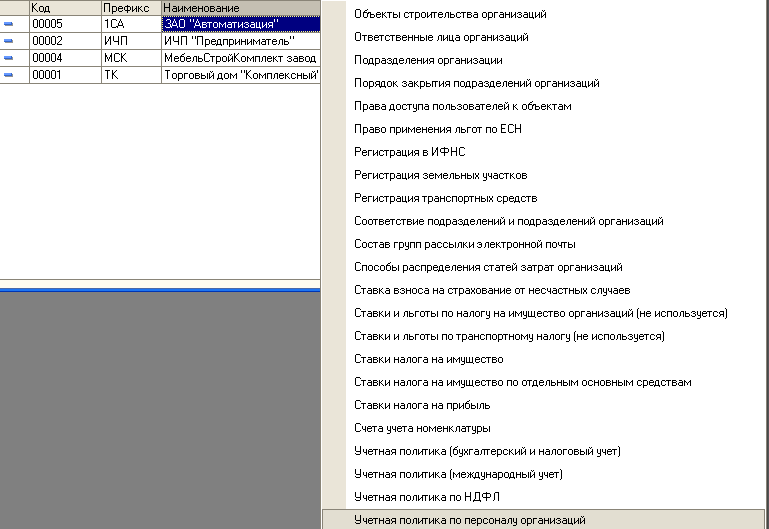
Task: Select Порядок закрытия подразделений организаций
Action: point(477,83)
